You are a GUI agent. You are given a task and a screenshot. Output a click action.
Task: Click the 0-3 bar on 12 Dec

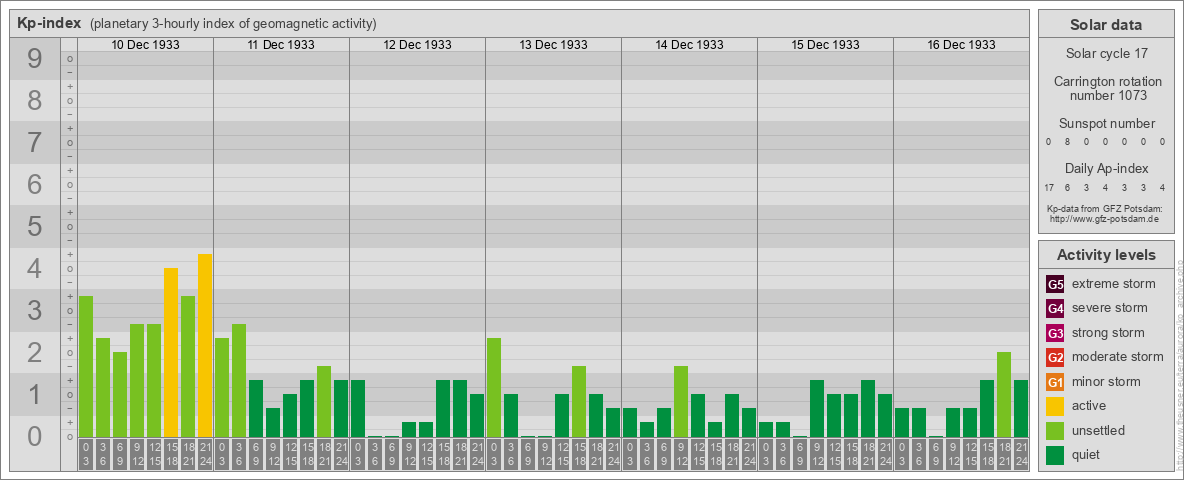[358, 408]
